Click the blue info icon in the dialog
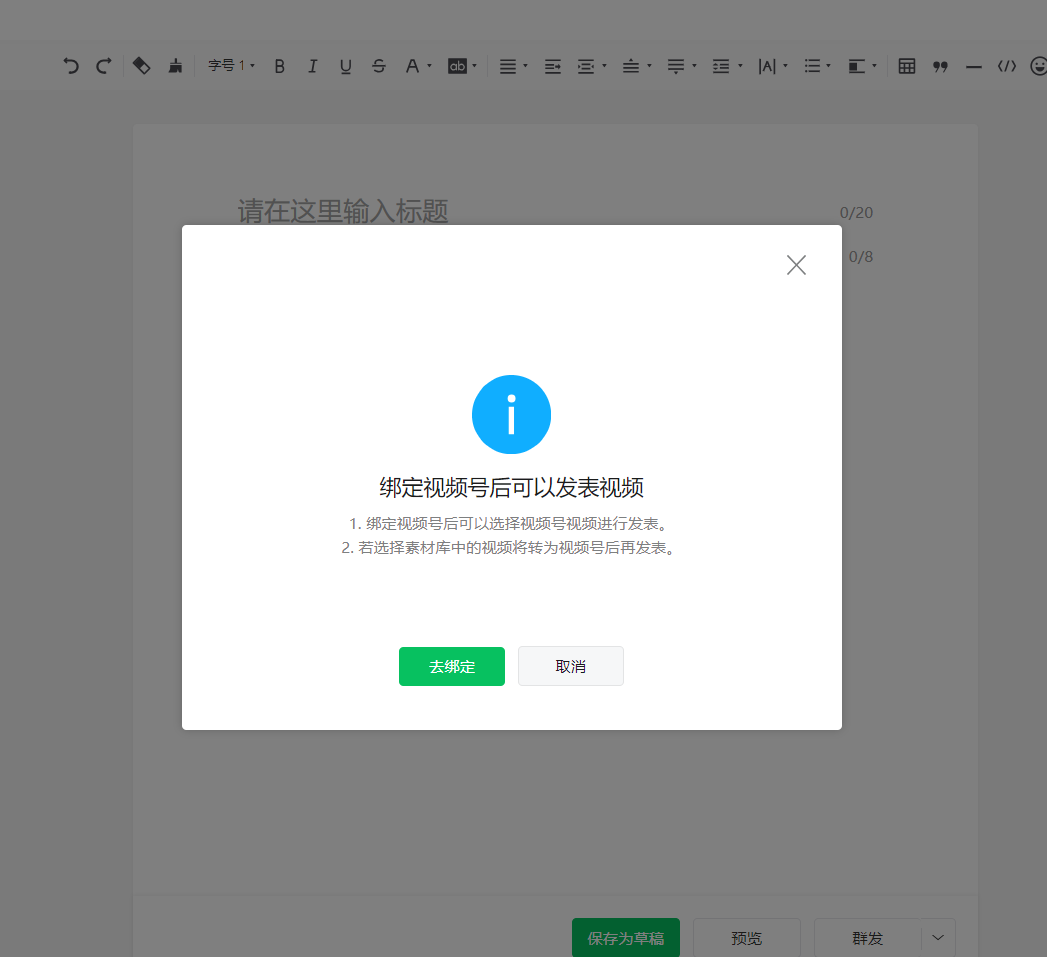1047x957 pixels. [511, 415]
